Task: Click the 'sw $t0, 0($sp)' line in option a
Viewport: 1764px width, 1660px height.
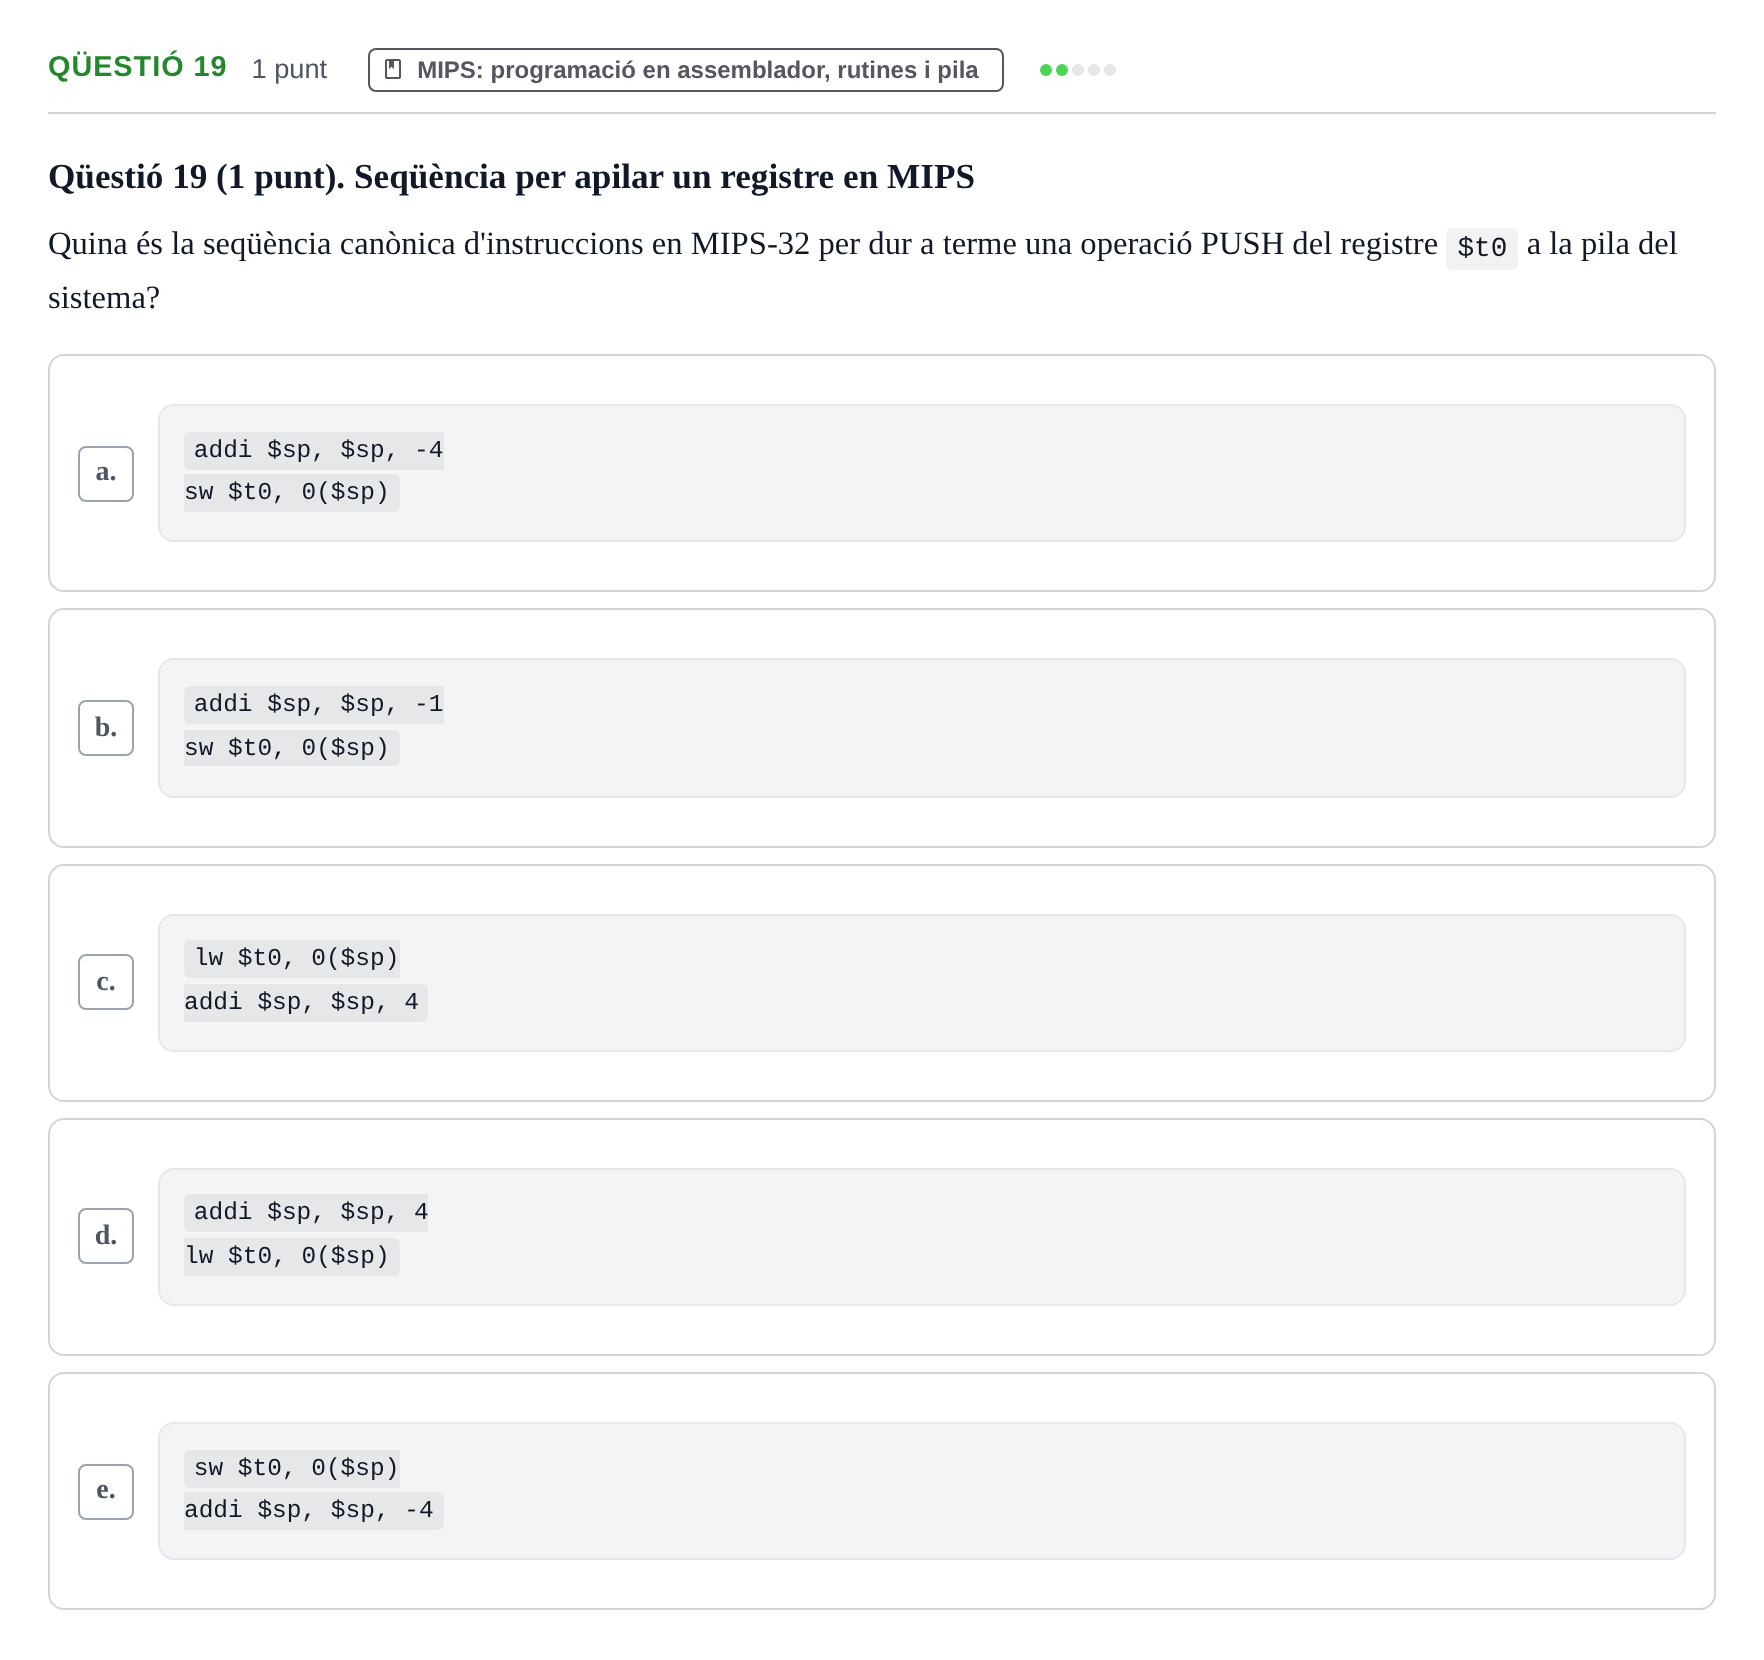Action: tap(291, 492)
